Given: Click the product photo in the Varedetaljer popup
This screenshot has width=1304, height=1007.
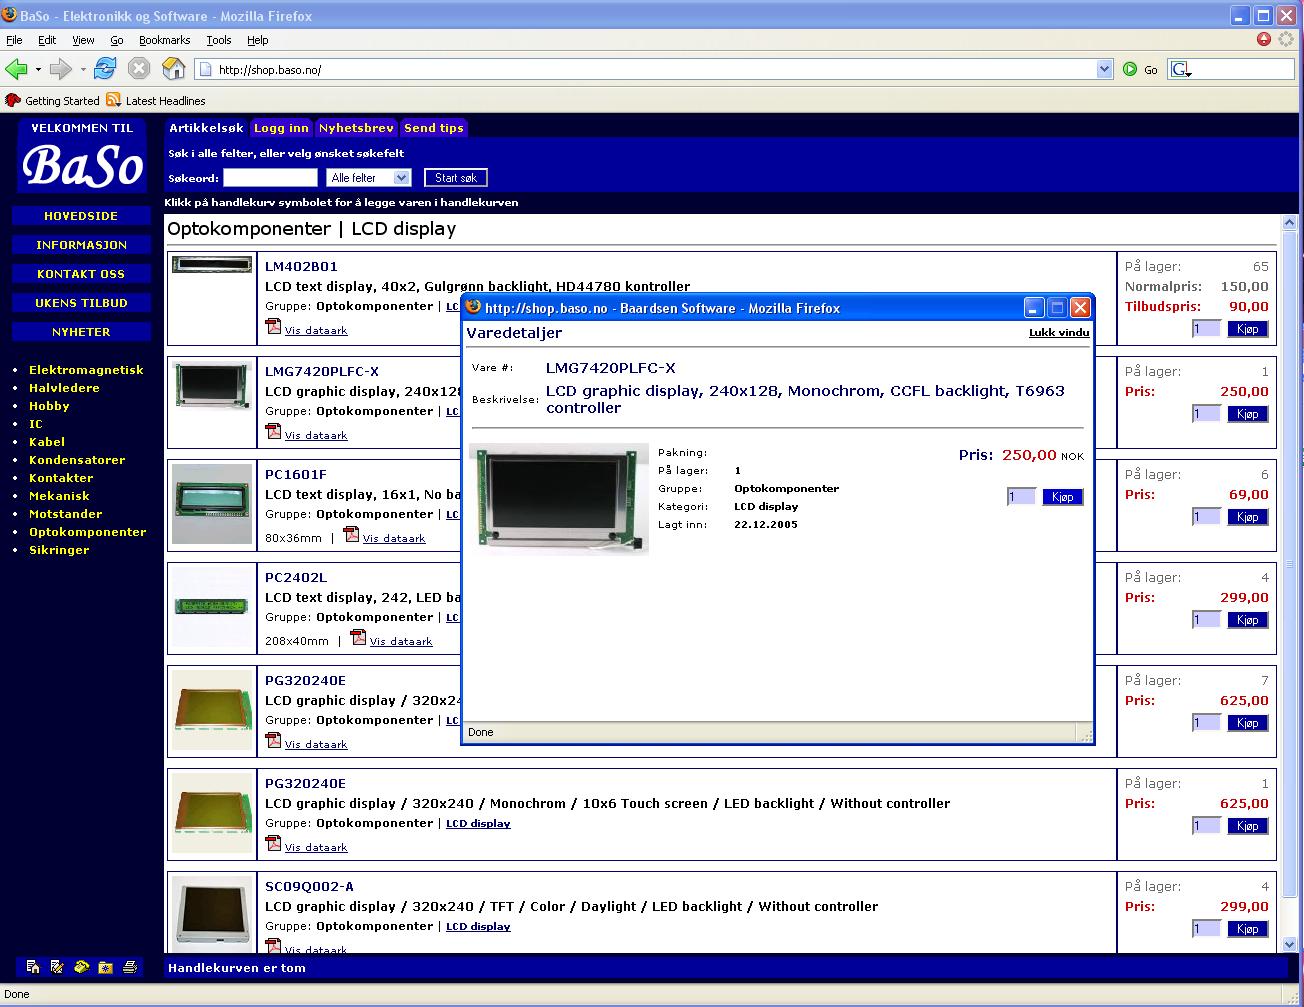Looking at the screenshot, I should tap(559, 499).
